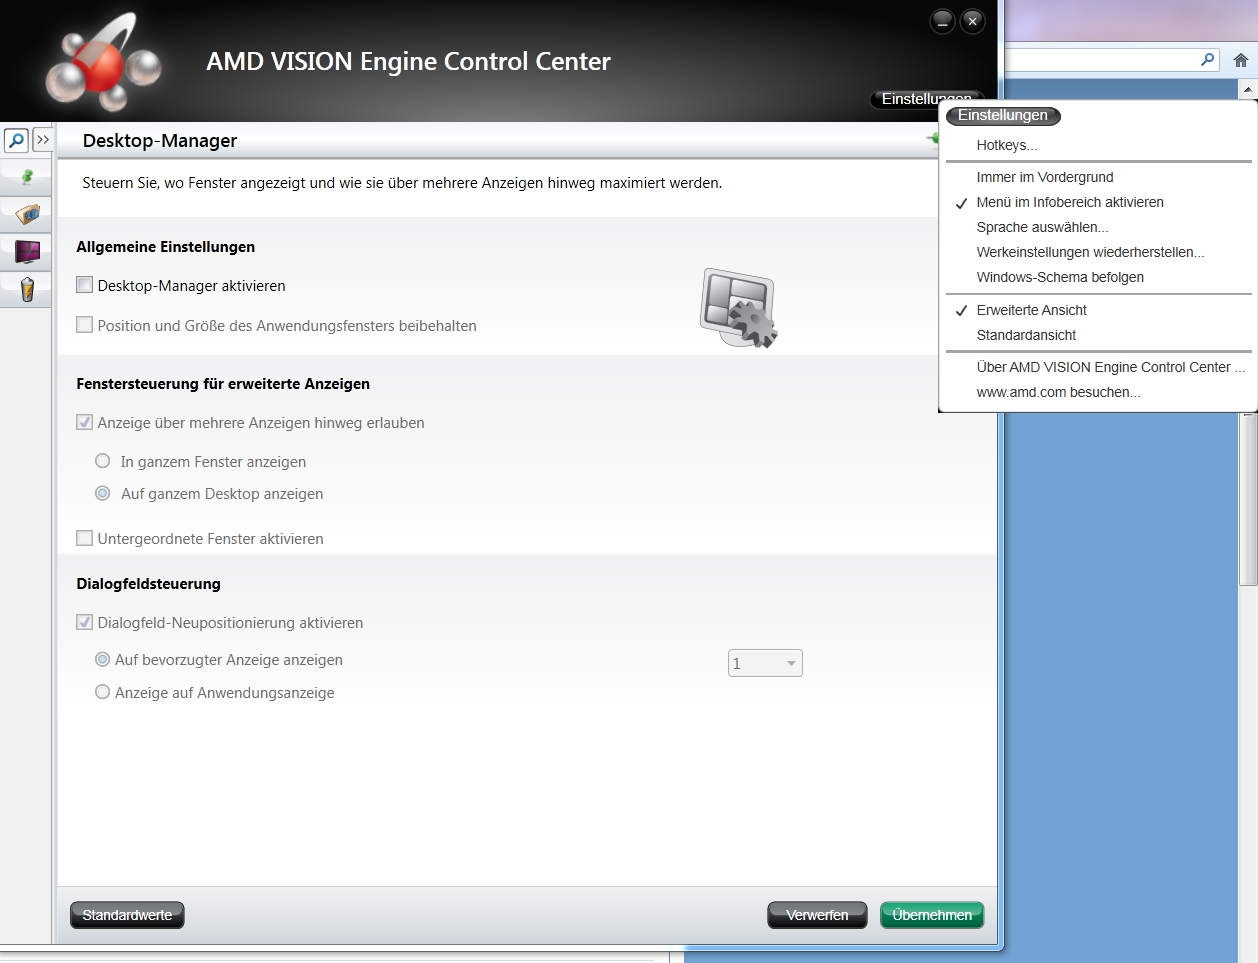
Task: Click the green Übernehmen button
Action: tap(932, 915)
